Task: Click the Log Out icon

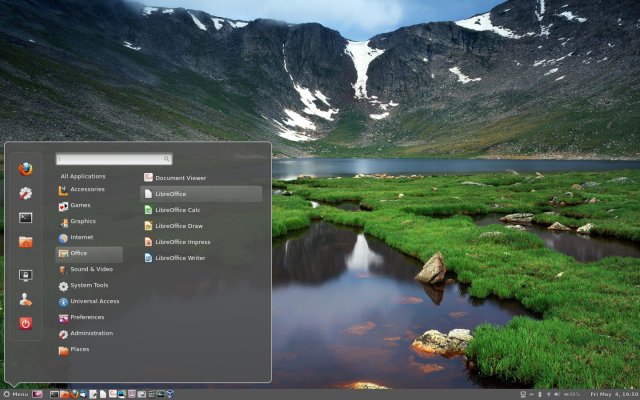Action: click(x=26, y=299)
